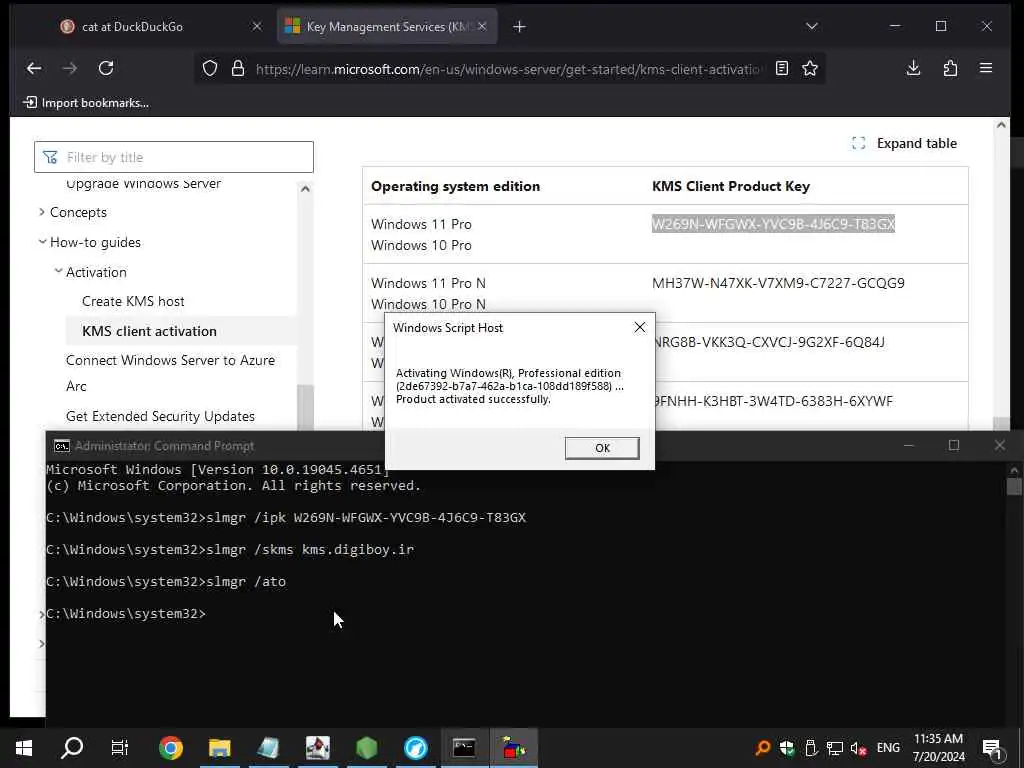The image size is (1024, 768).
Task: Toggle reader view icon in address bar
Action: (781, 68)
